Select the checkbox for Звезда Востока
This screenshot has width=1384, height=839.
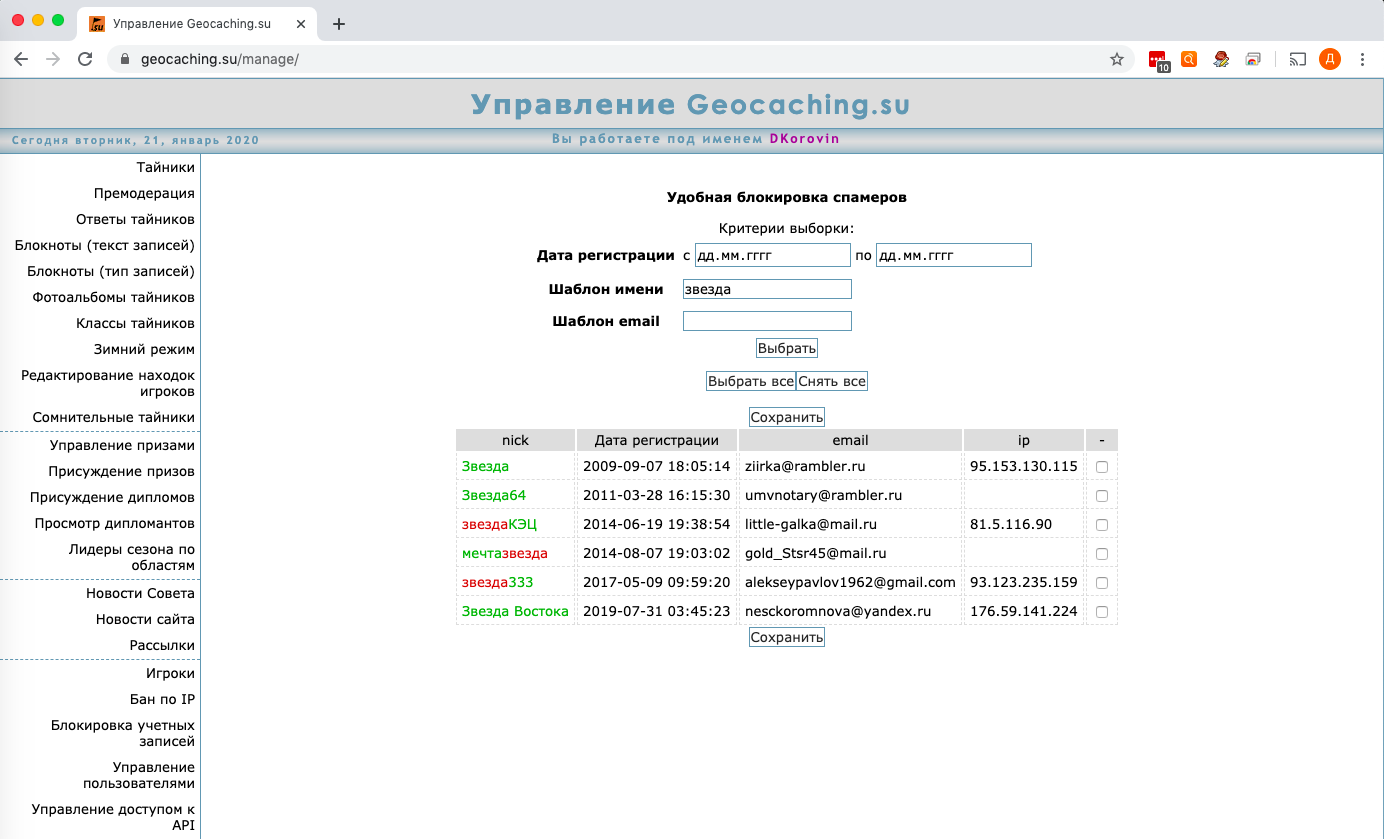(x=1101, y=612)
